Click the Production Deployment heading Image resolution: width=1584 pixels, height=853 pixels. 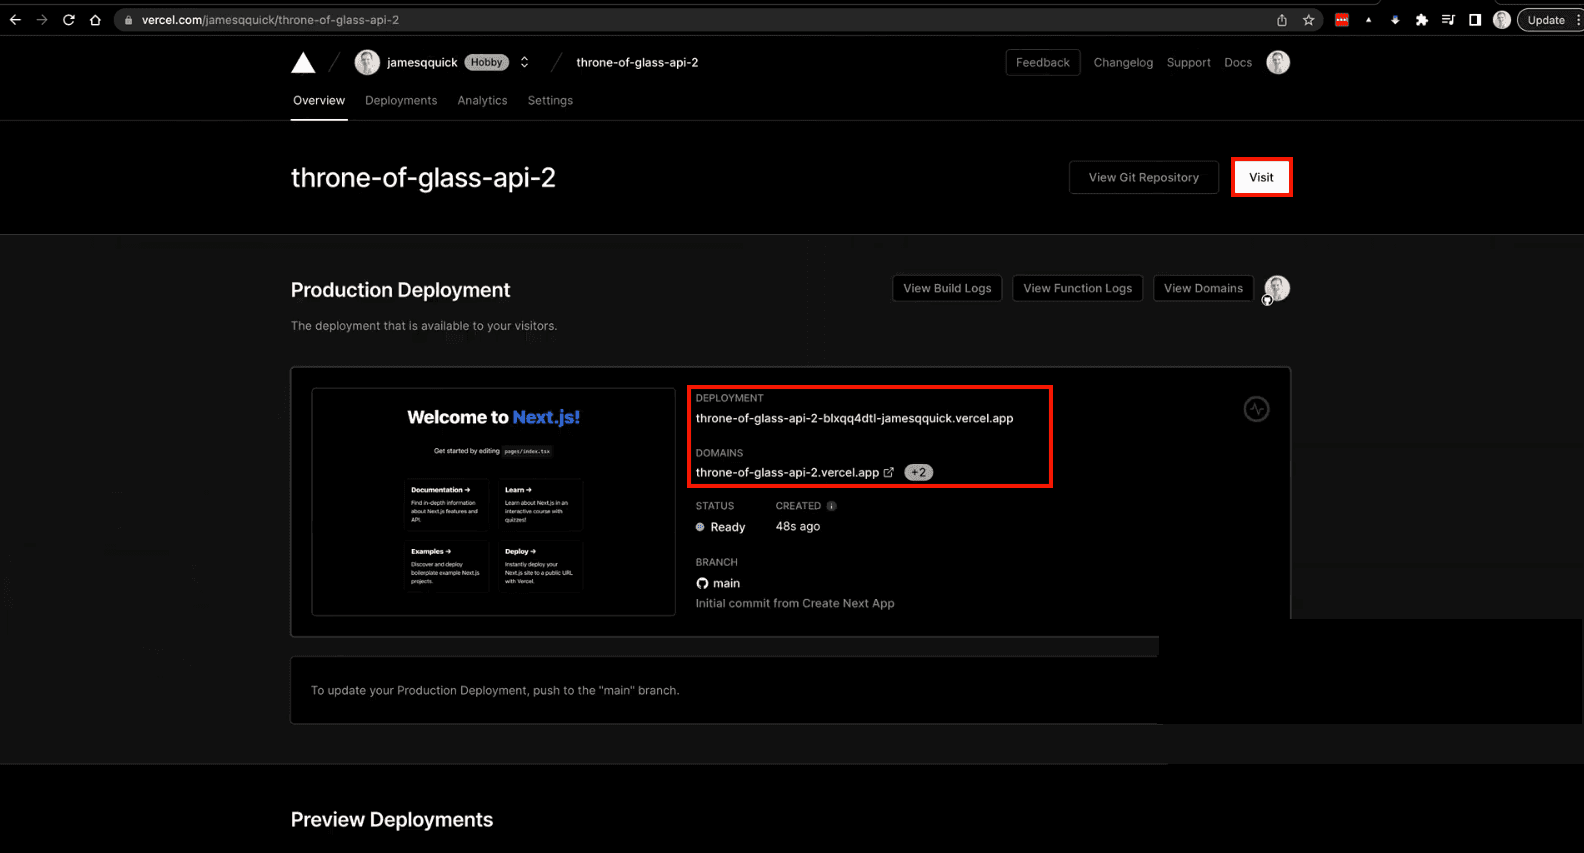(x=400, y=290)
